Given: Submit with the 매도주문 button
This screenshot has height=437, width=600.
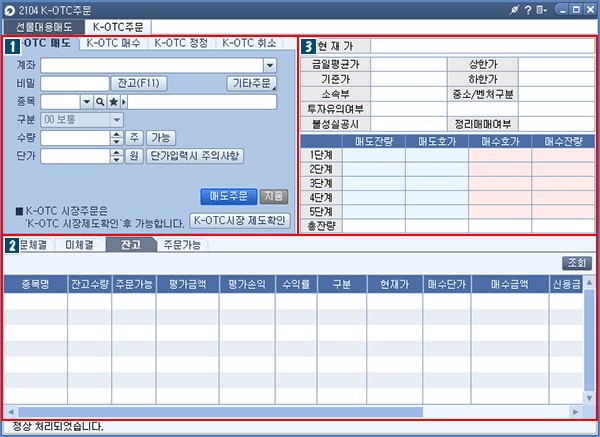Looking at the screenshot, I should coord(228,197).
